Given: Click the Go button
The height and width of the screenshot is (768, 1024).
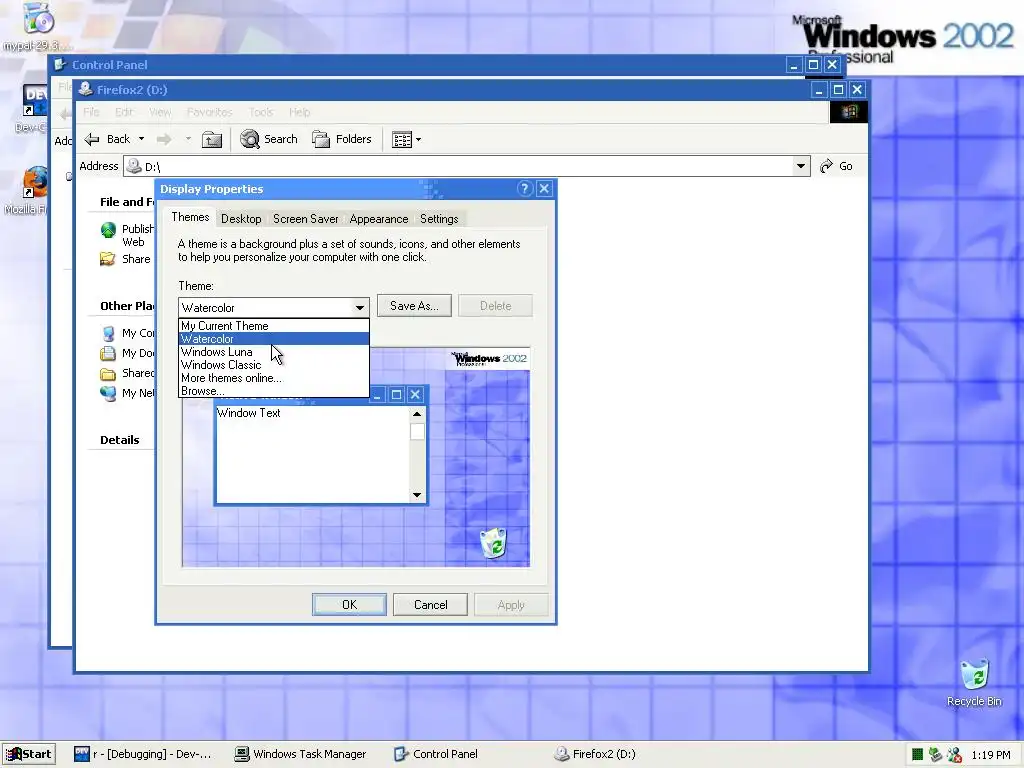Looking at the screenshot, I should click(837, 167).
